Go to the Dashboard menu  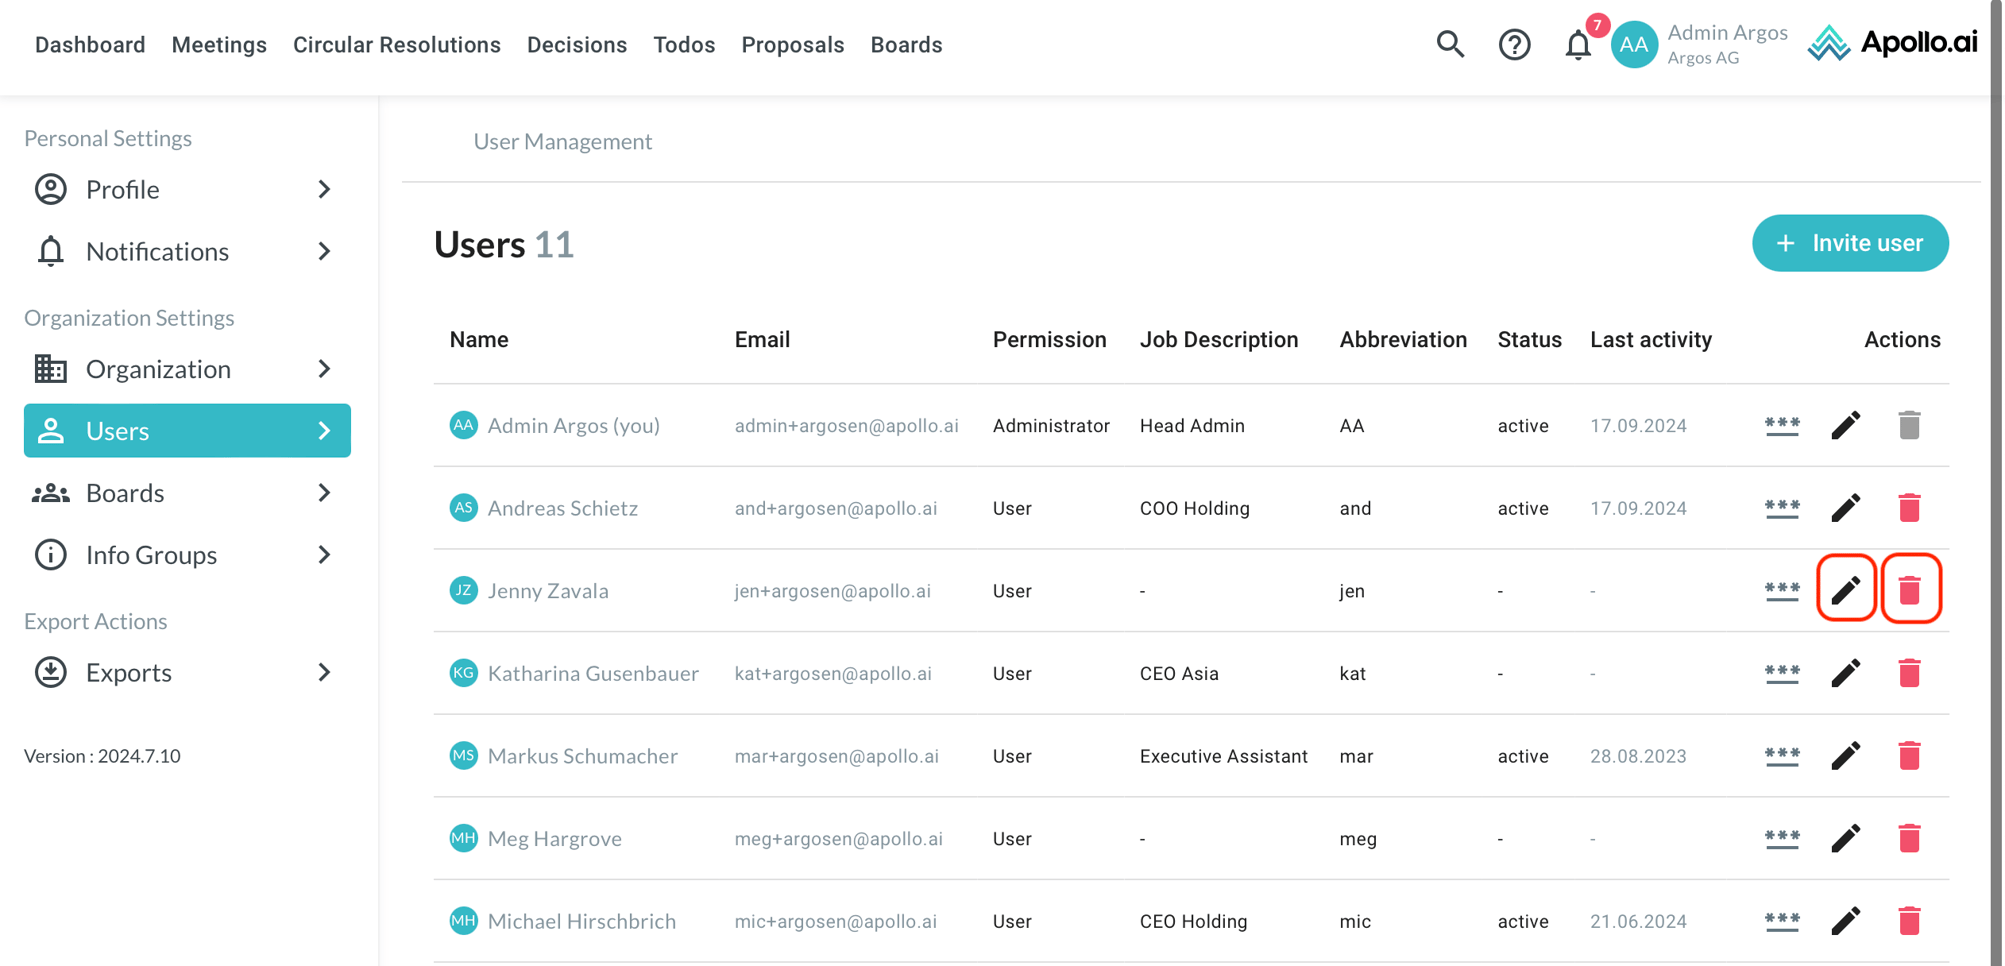click(90, 45)
